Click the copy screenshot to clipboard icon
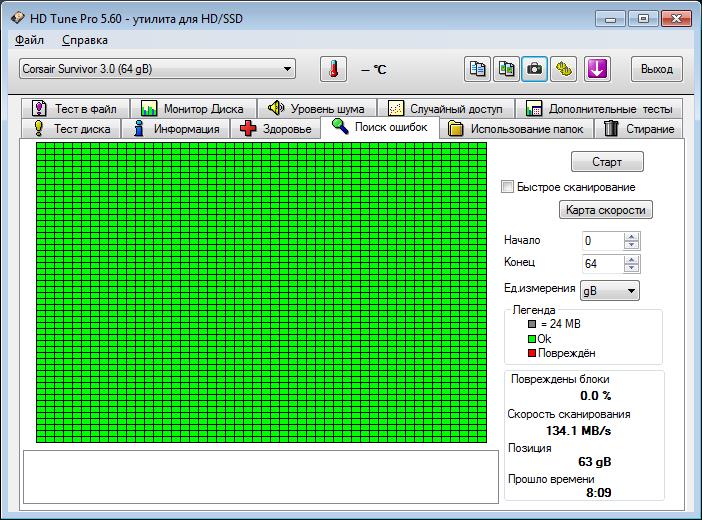Viewport: 702px width, 520px height. click(507, 69)
